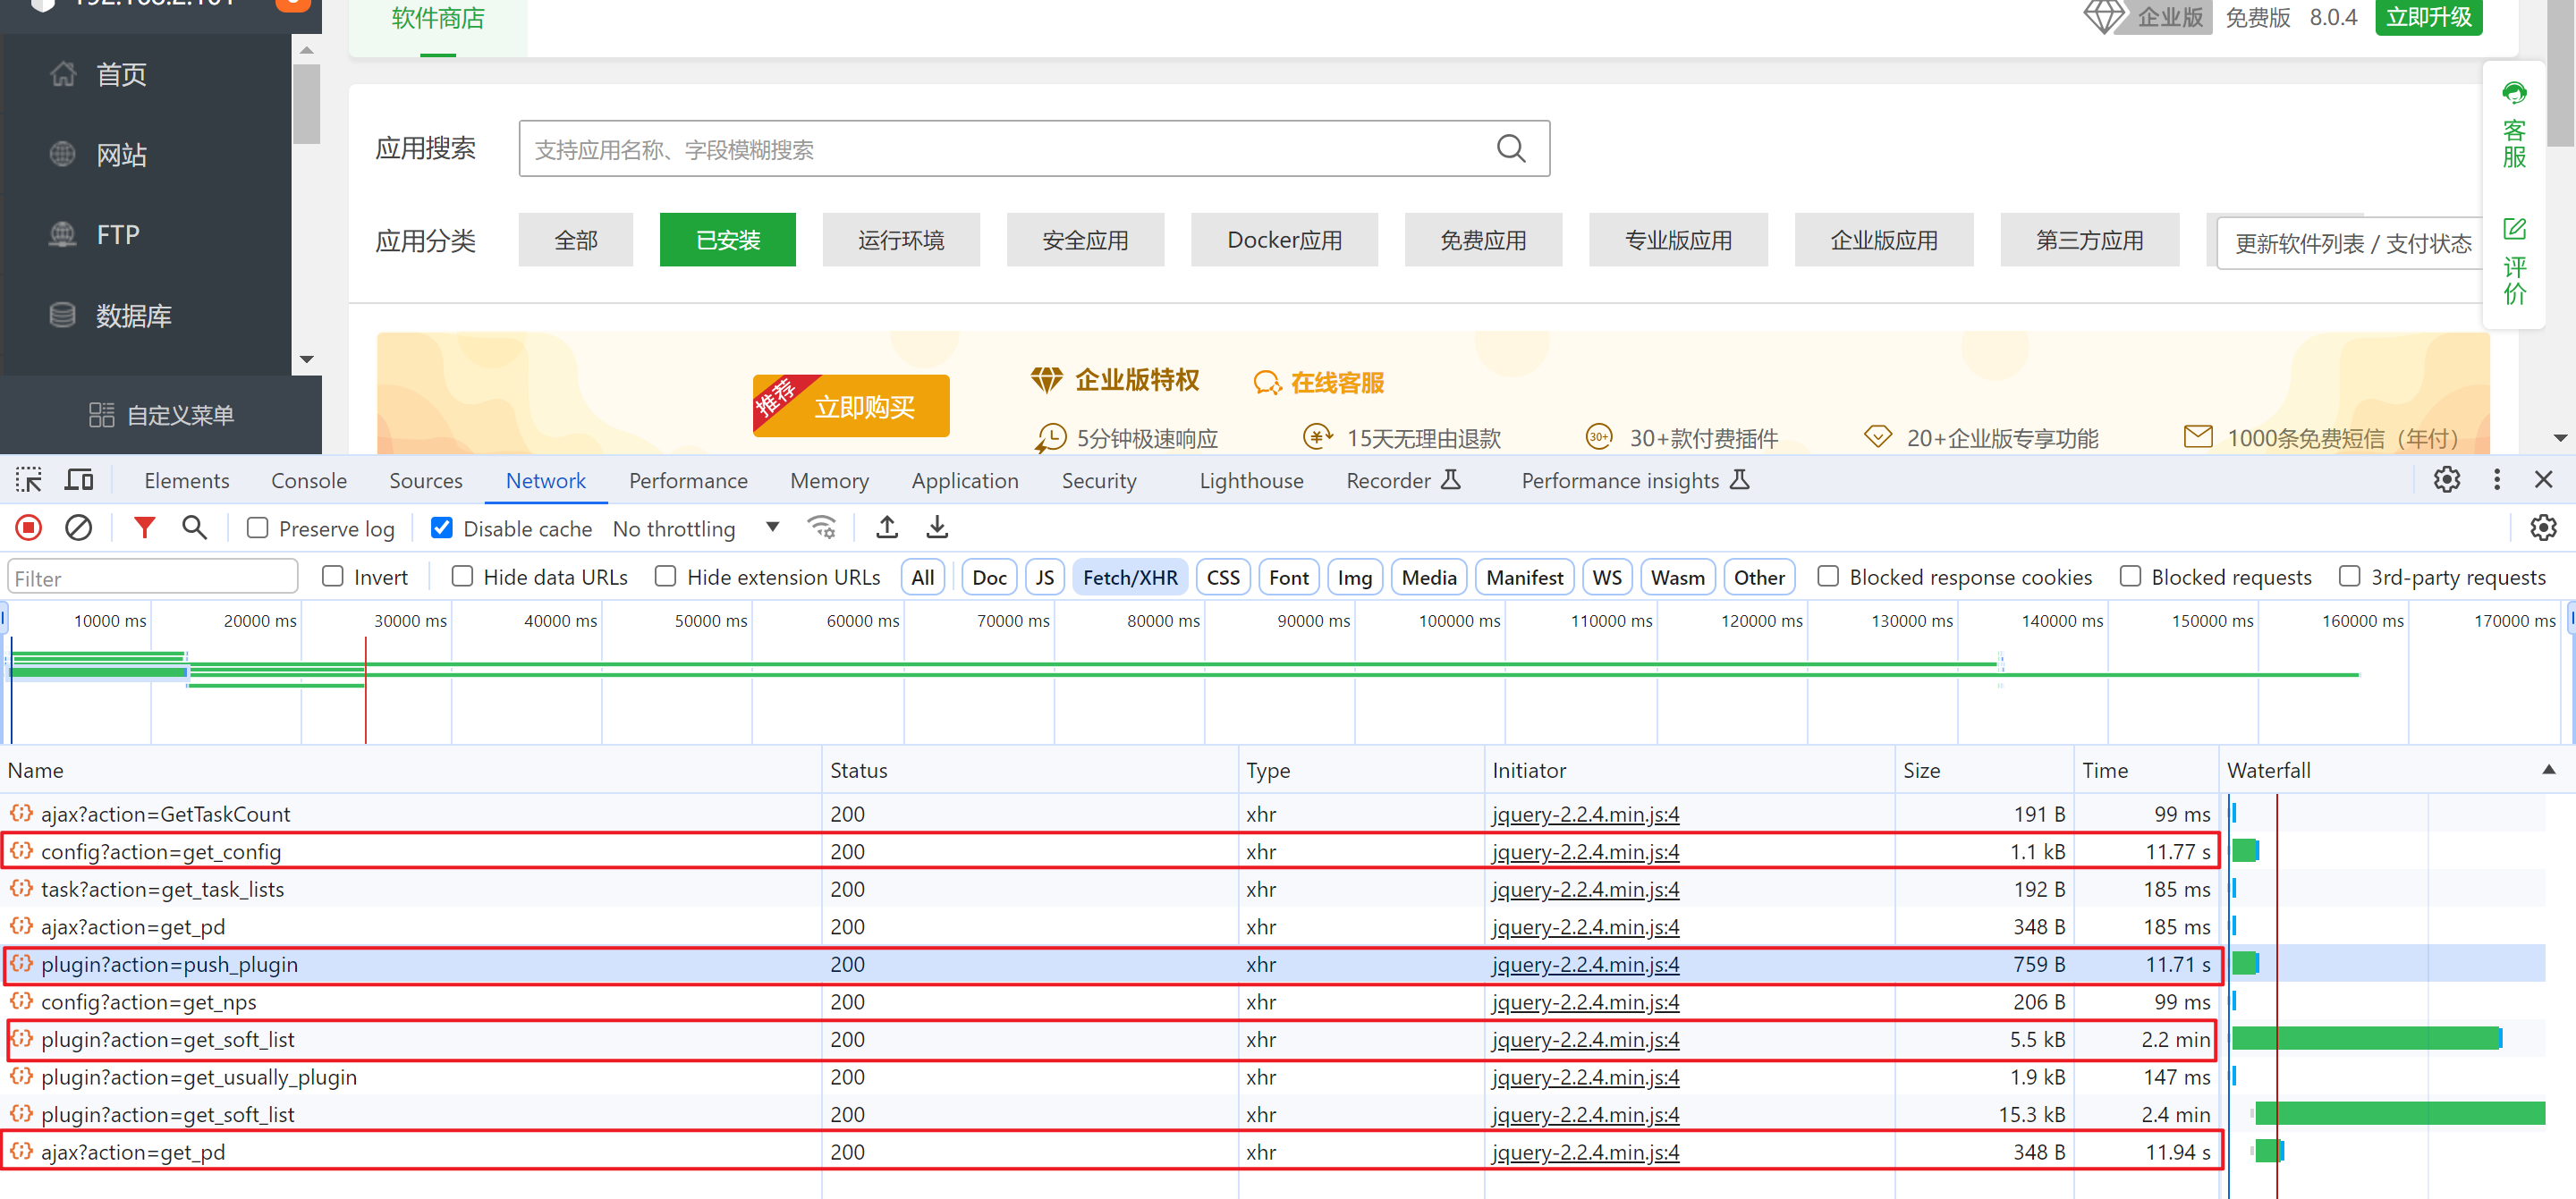Click the FTP icon in the sidebar
Image resolution: width=2576 pixels, height=1199 pixels.
(63, 234)
